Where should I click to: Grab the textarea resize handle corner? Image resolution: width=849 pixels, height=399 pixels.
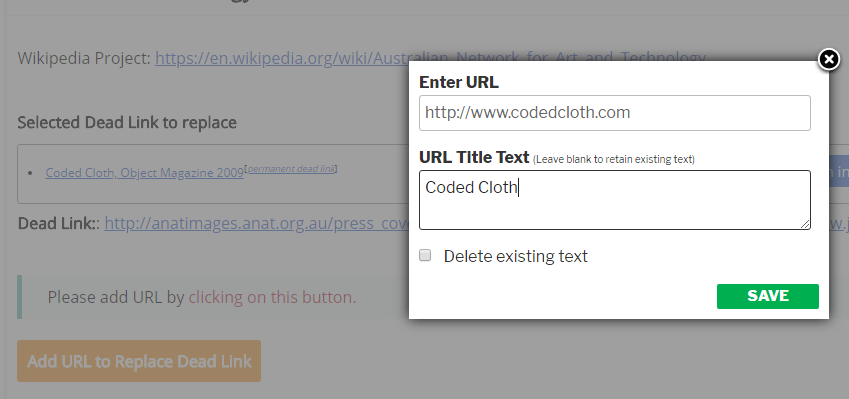point(806,225)
